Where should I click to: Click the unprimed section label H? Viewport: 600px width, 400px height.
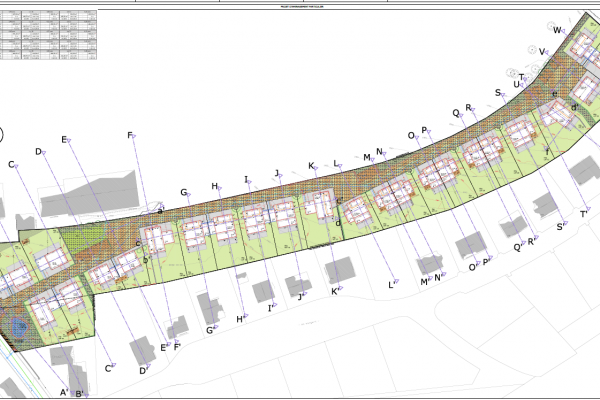click(x=215, y=186)
